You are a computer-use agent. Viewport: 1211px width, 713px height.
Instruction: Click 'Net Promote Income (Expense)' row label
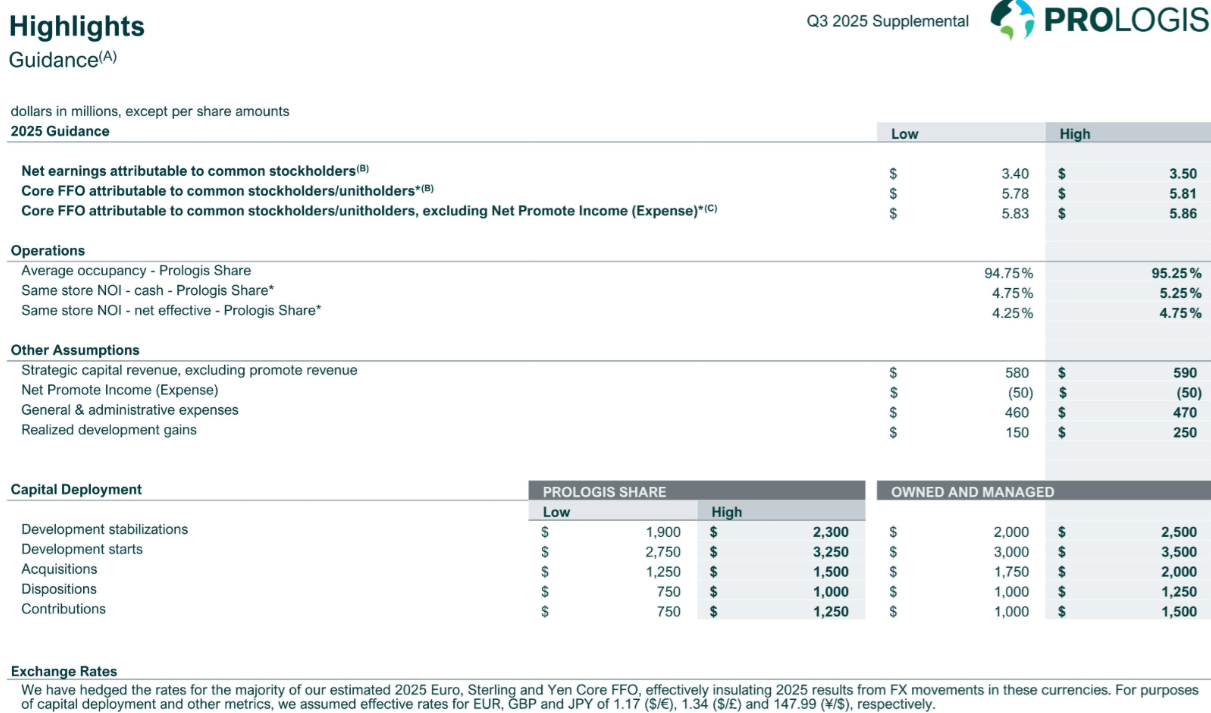pos(120,390)
